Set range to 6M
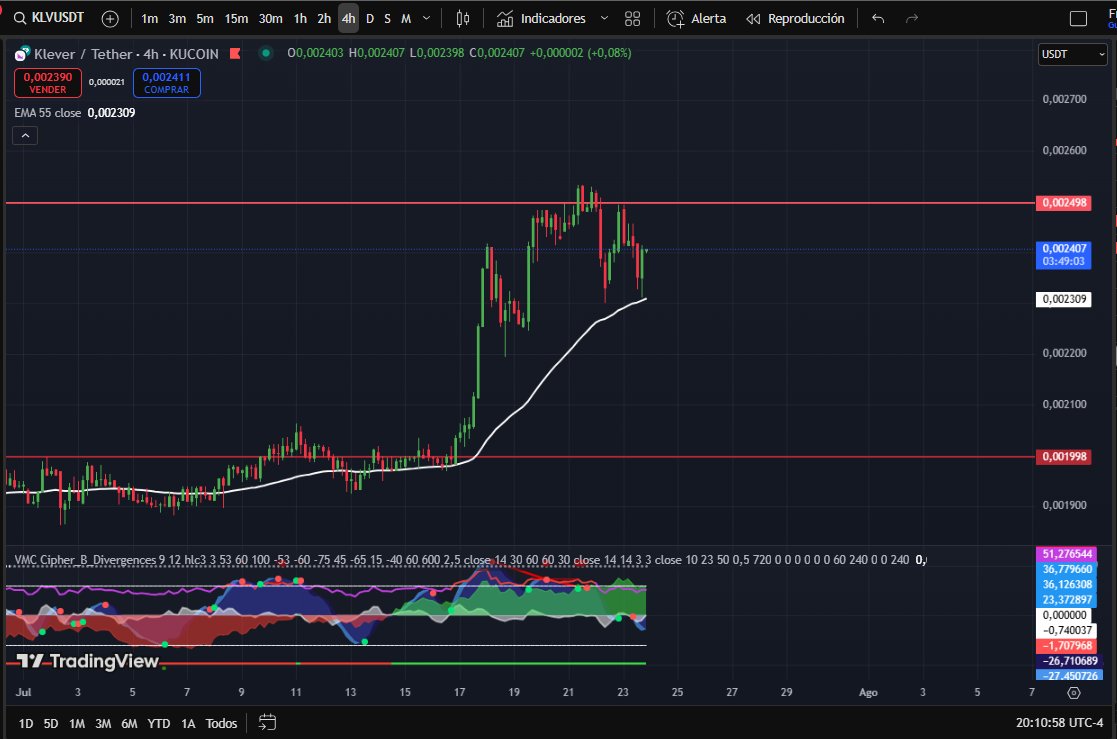 129,723
